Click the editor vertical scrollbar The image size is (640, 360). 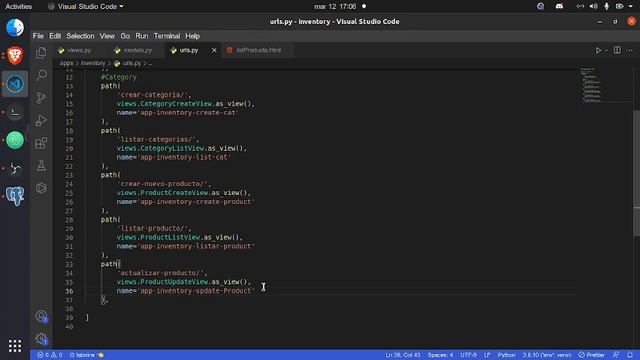coord(636,173)
